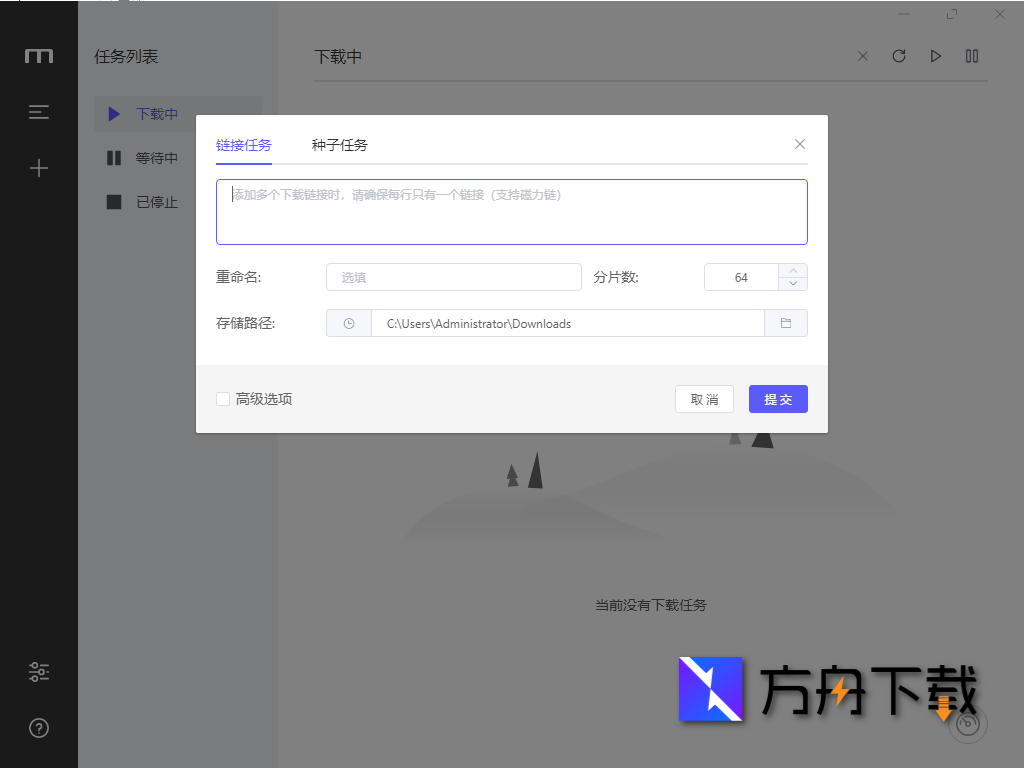Submit the task with 提交 button
The height and width of the screenshot is (768, 1024).
778,398
